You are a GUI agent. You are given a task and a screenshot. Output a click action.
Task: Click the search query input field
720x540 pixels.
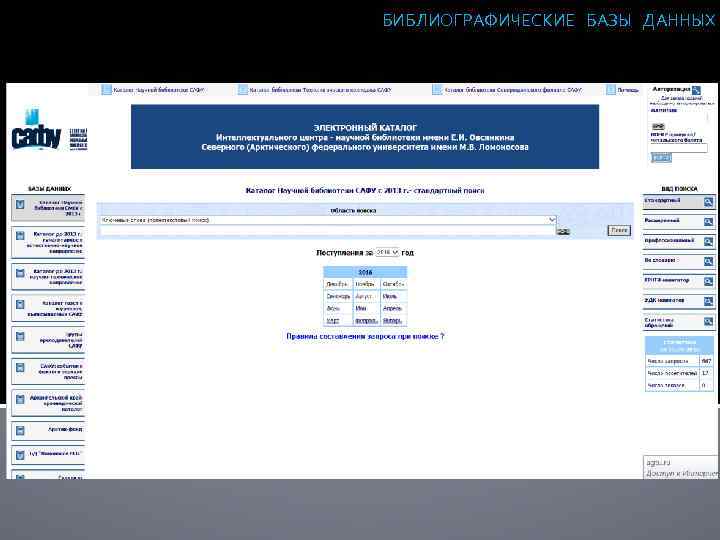[327, 231]
